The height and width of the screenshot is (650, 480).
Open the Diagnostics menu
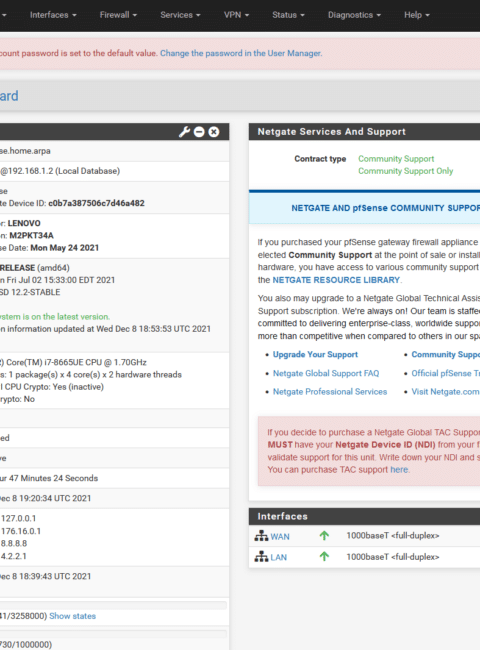354,15
